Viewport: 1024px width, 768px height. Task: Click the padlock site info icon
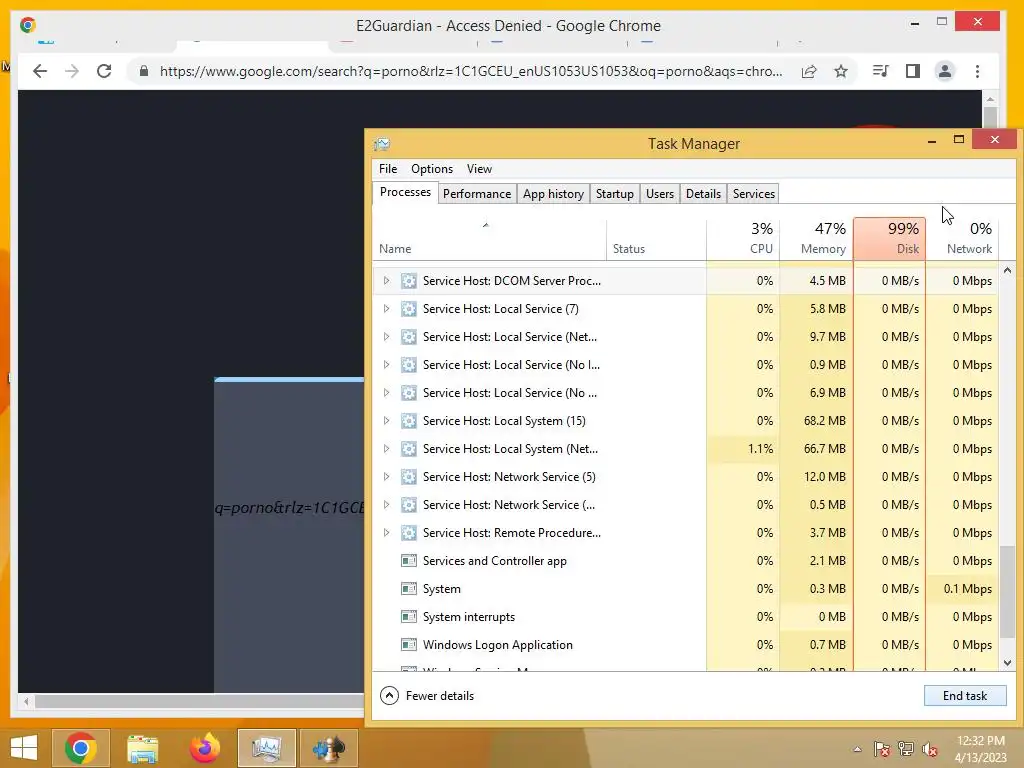(144, 71)
